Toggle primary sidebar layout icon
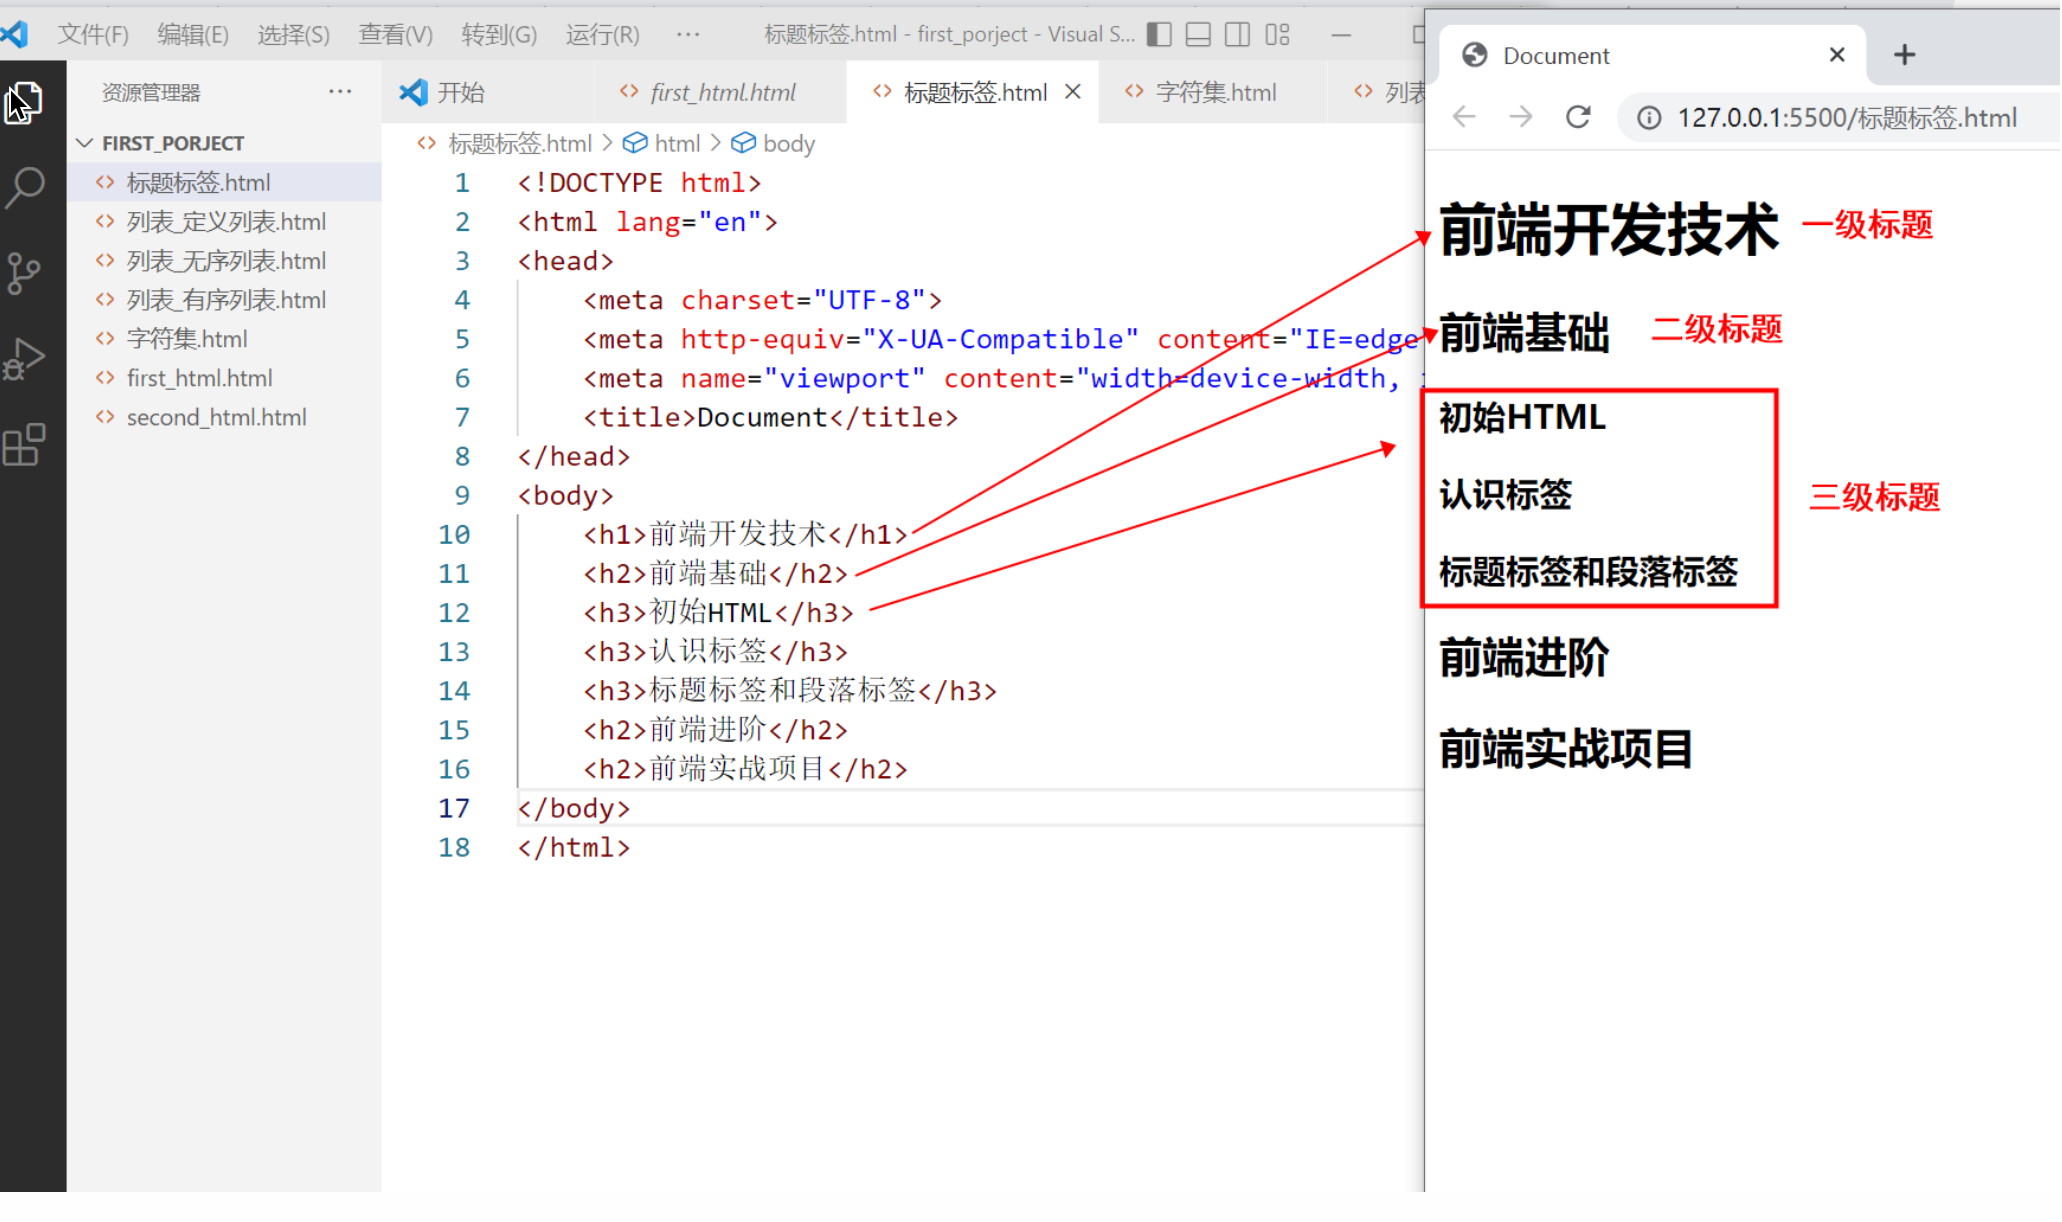 click(x=1159, y=35)
